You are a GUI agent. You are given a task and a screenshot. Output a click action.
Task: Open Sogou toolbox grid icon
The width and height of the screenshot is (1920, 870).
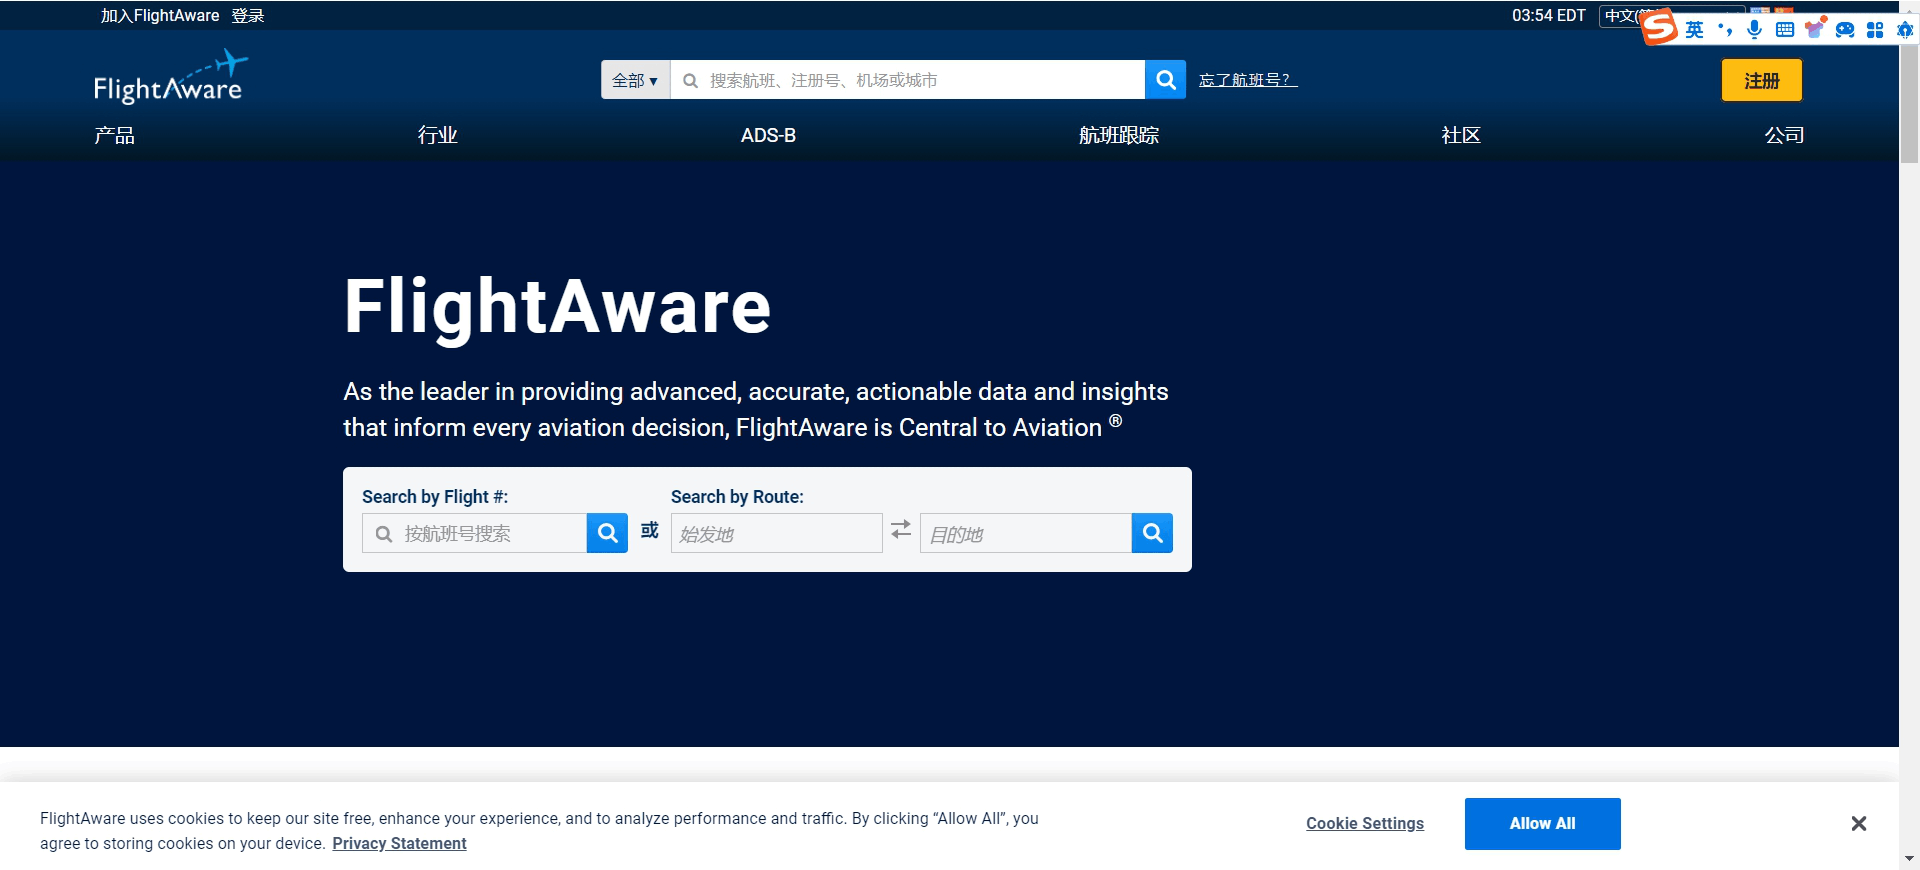tap(1875, 29)
